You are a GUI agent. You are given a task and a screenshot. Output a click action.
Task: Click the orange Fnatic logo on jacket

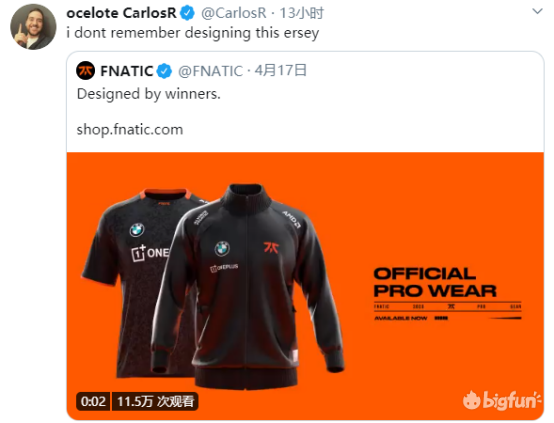(x=271, y=247)
